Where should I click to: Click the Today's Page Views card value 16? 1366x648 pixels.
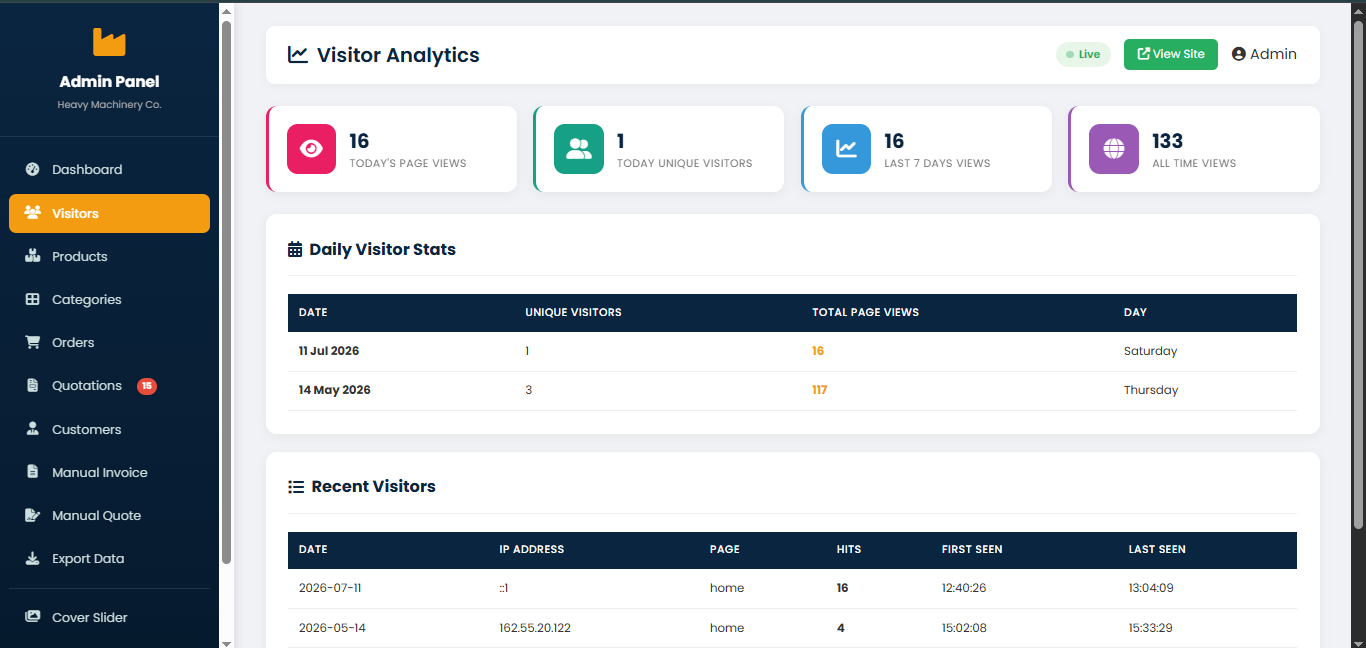tap(359, 141)
